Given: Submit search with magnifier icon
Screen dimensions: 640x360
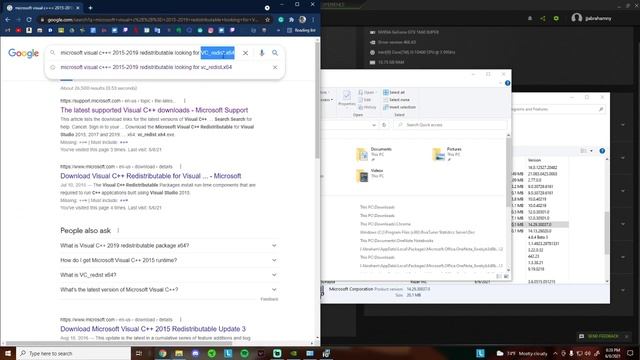Looking at the screenshot, I should (275, 53).
